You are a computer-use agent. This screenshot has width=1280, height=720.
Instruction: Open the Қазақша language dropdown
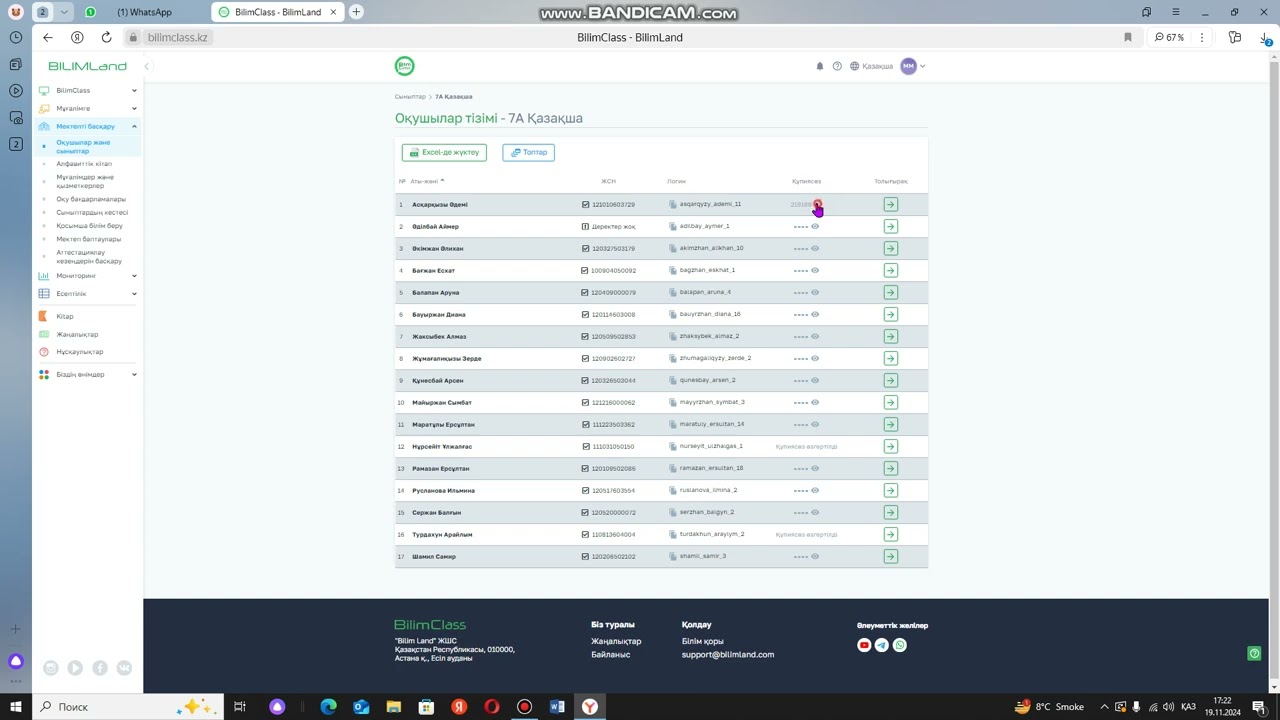[871, 66]
